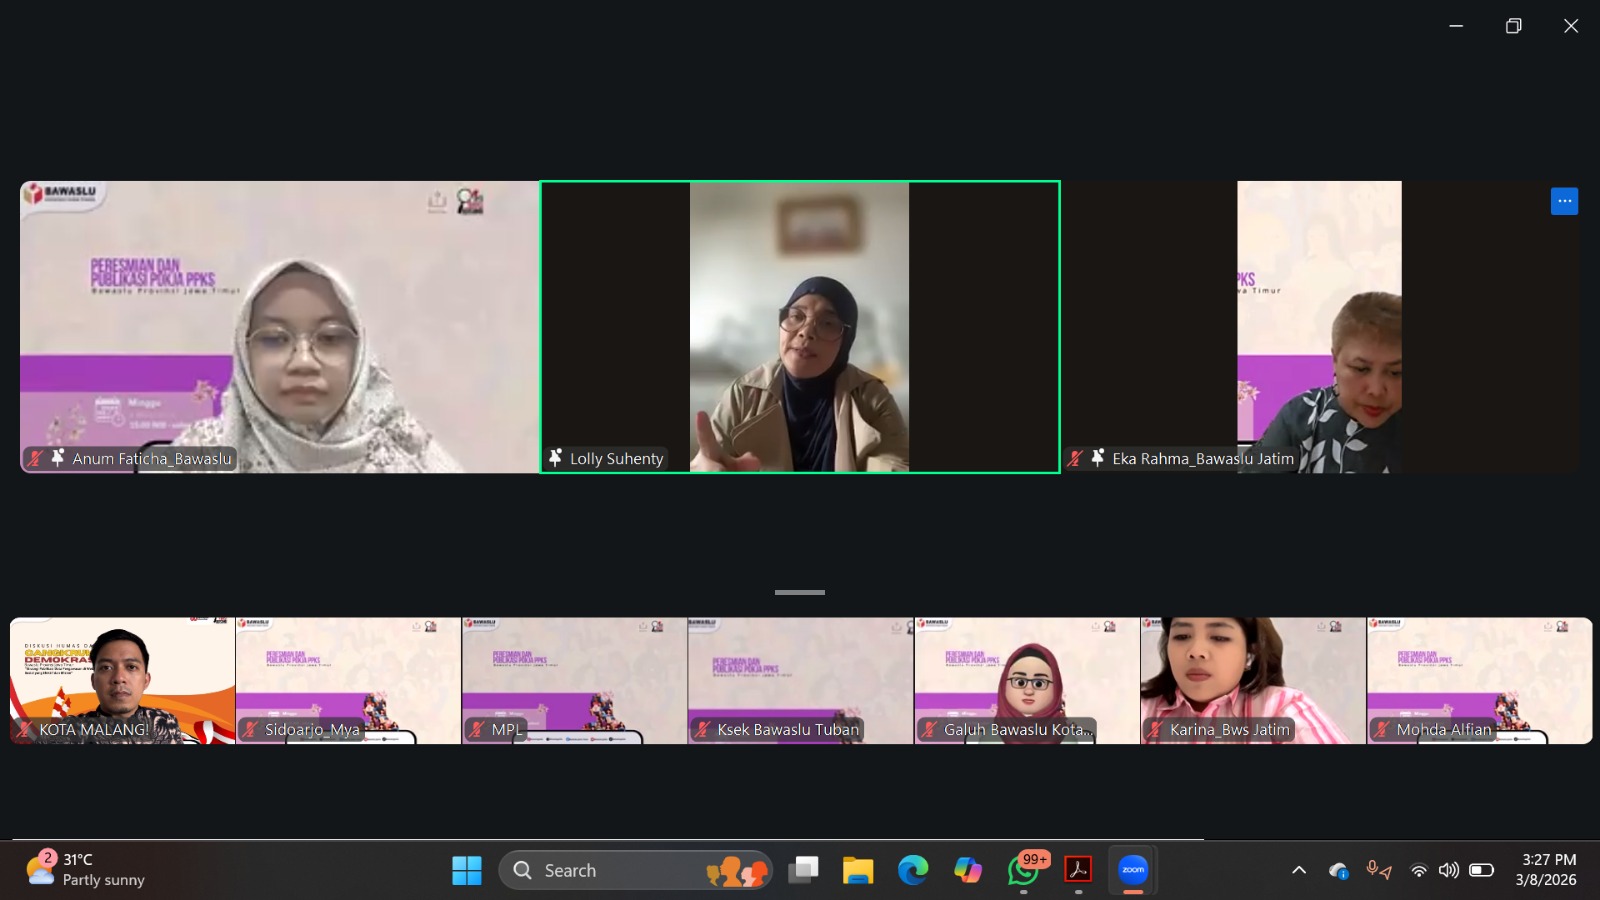
Task: Open WhatsApp with 99+ notifications
Action: click(x=1024, y=870)
